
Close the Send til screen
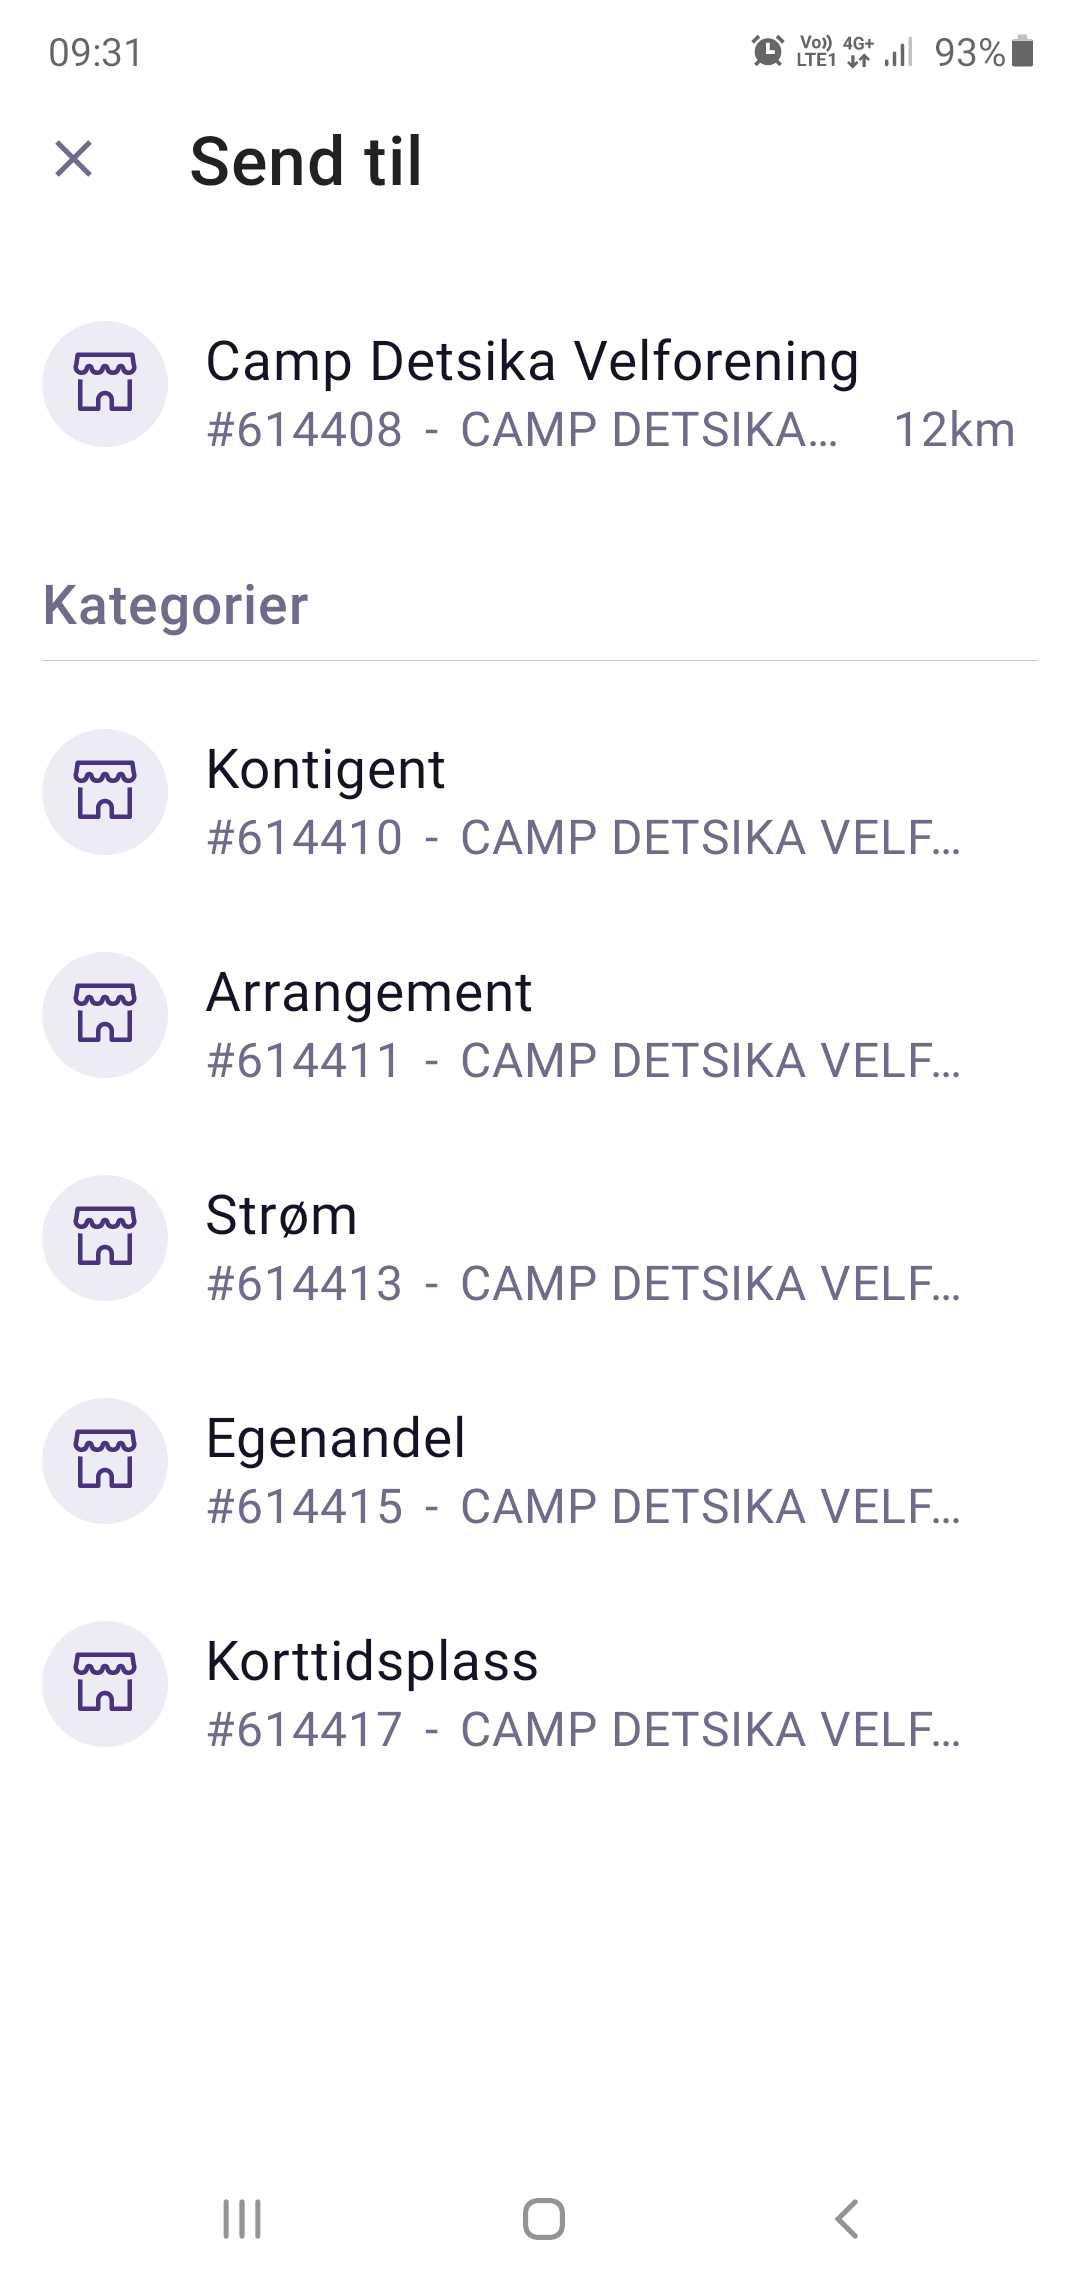point(74,160)
